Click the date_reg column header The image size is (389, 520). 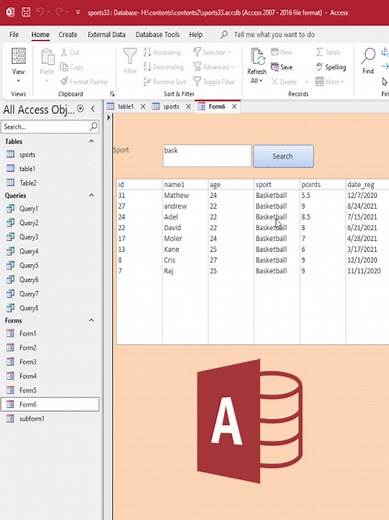coord(361,184)
